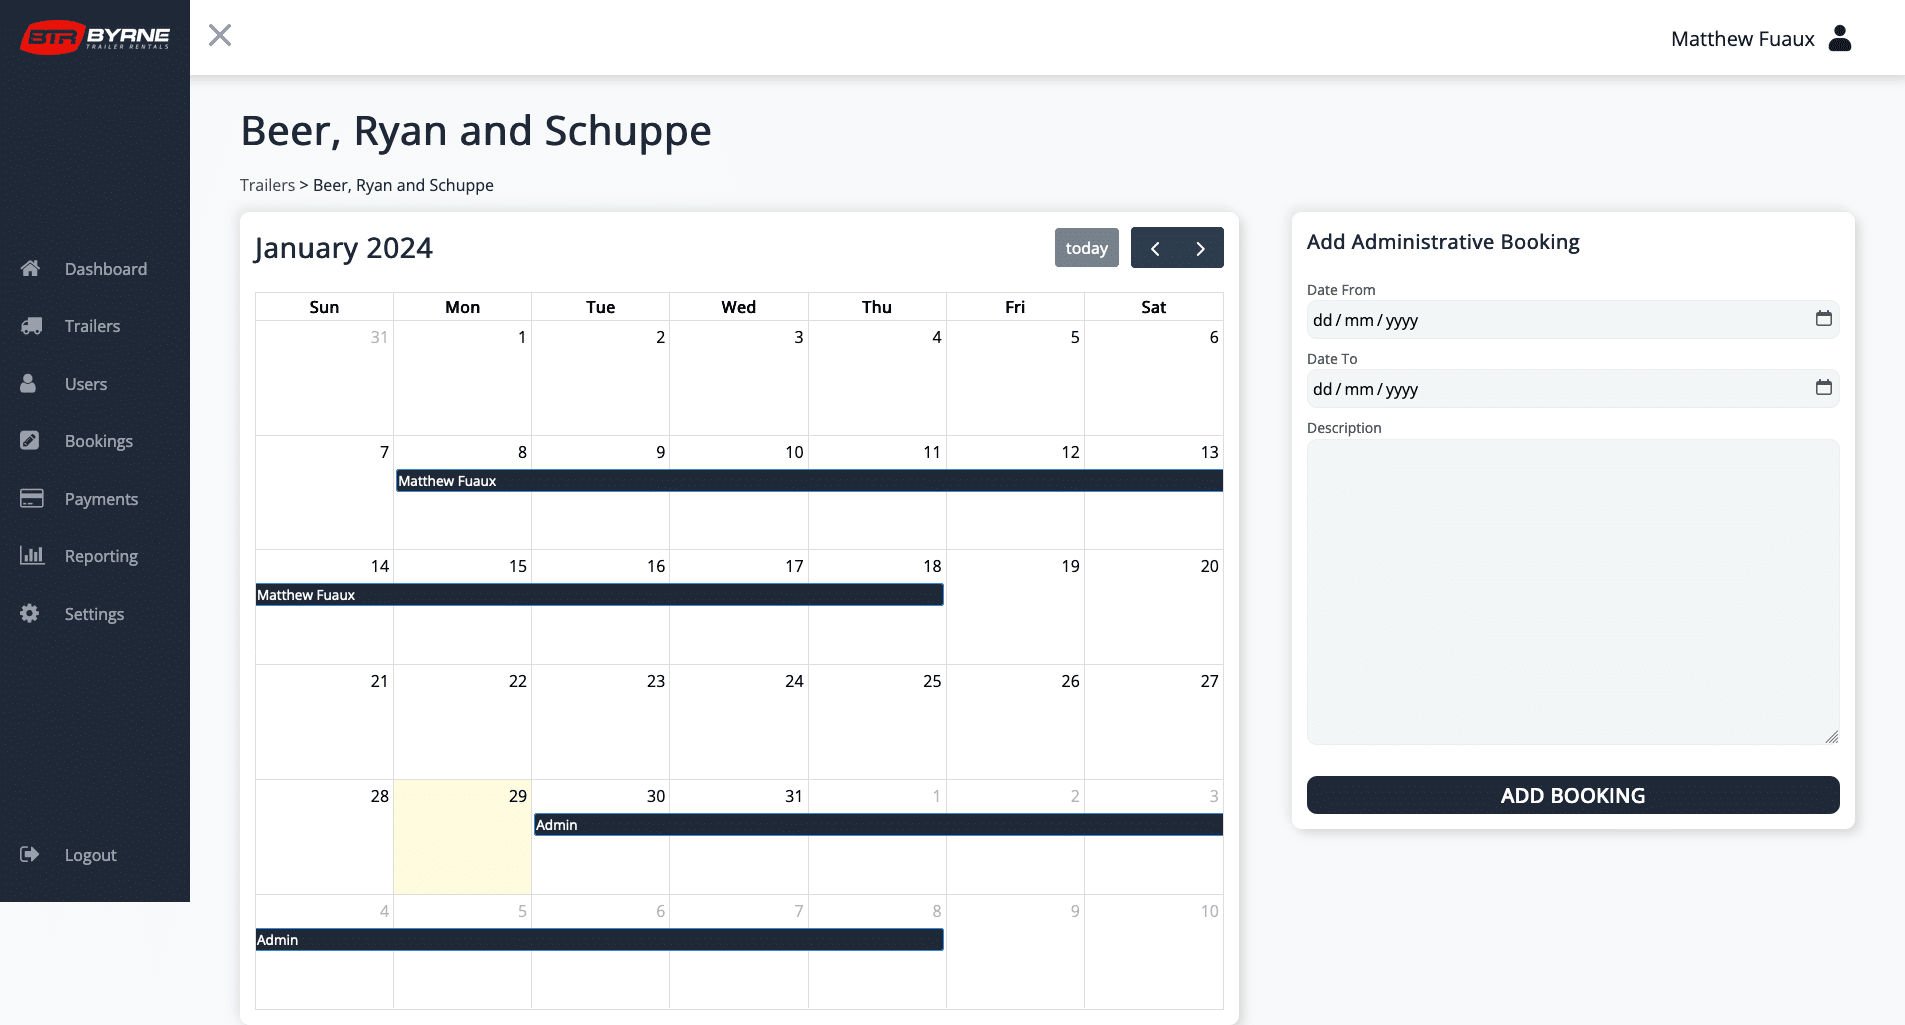Go to the previous month
The height and width of the screenshot is (1025, 1905).
point(1155,248)
